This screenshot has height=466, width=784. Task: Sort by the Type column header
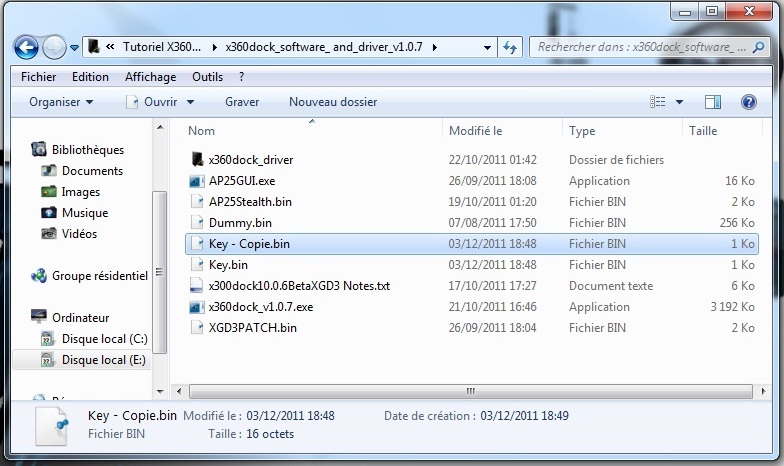tap(582, 131)
